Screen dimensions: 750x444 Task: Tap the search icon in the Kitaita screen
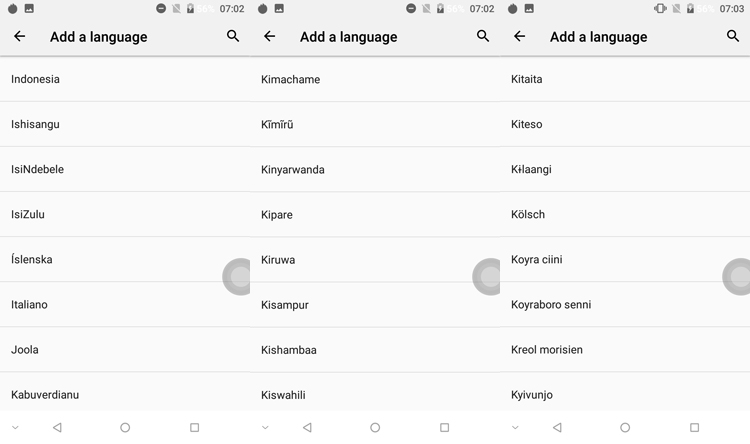coord(733,36)
